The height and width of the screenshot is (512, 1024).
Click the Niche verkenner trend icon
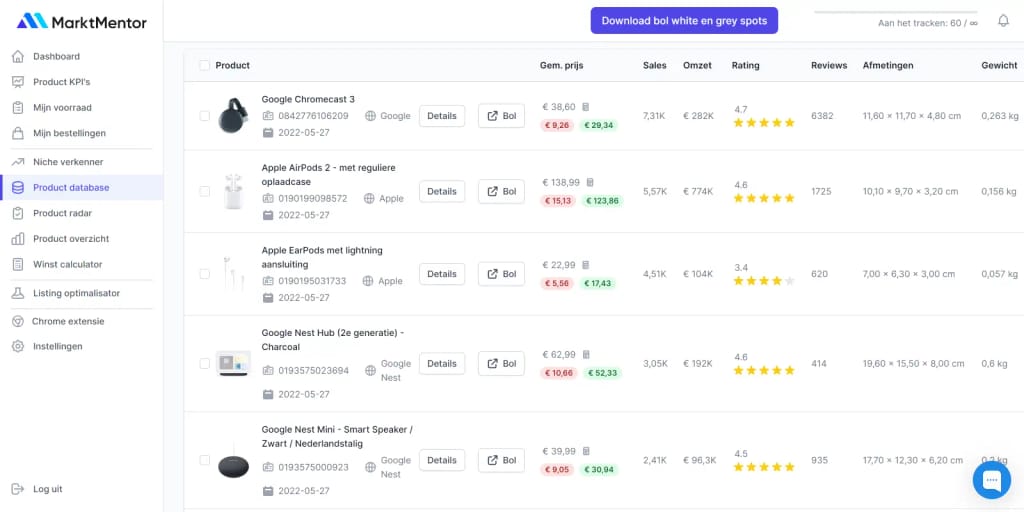pos(18,162)
